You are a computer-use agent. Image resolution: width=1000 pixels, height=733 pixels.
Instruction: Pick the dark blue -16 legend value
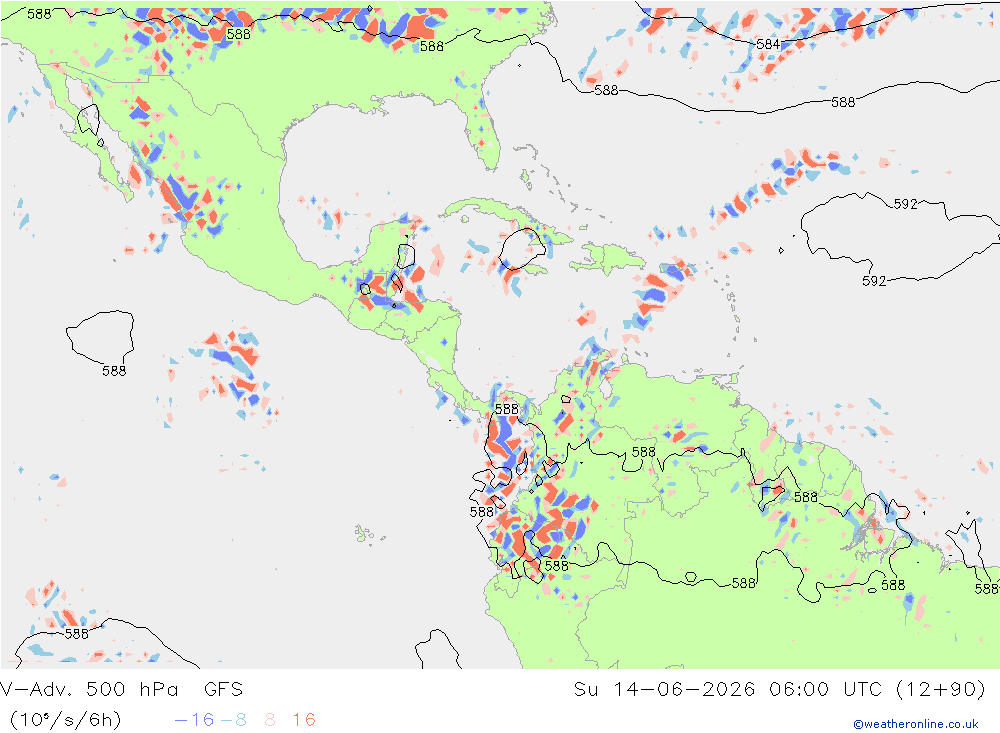coord(195,720)
